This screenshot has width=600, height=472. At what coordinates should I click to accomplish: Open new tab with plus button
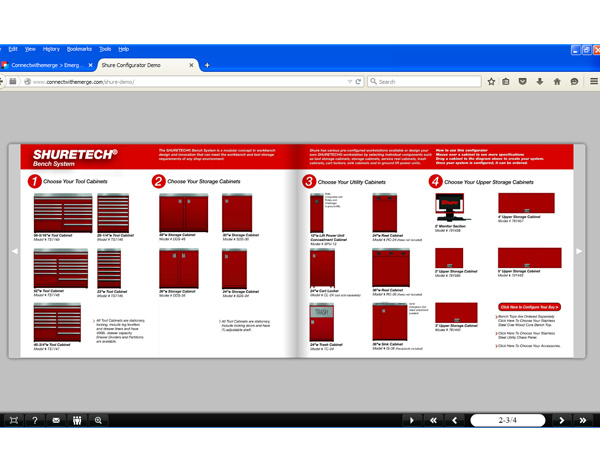(x=207, y=65)
